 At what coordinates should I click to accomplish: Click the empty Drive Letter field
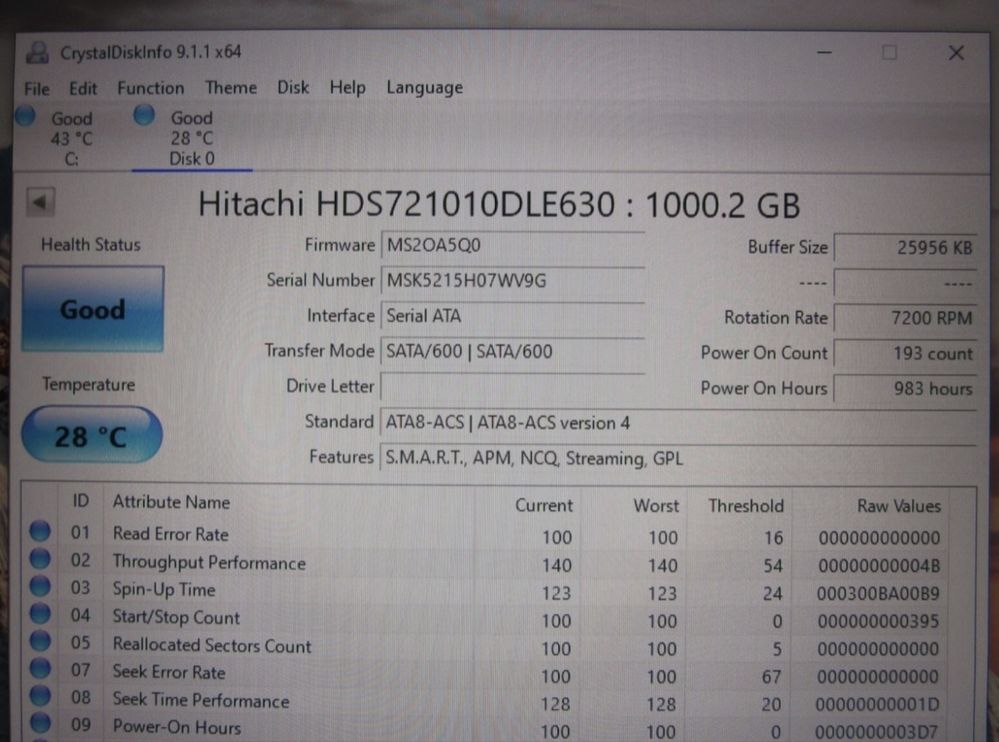coord(512,387)
